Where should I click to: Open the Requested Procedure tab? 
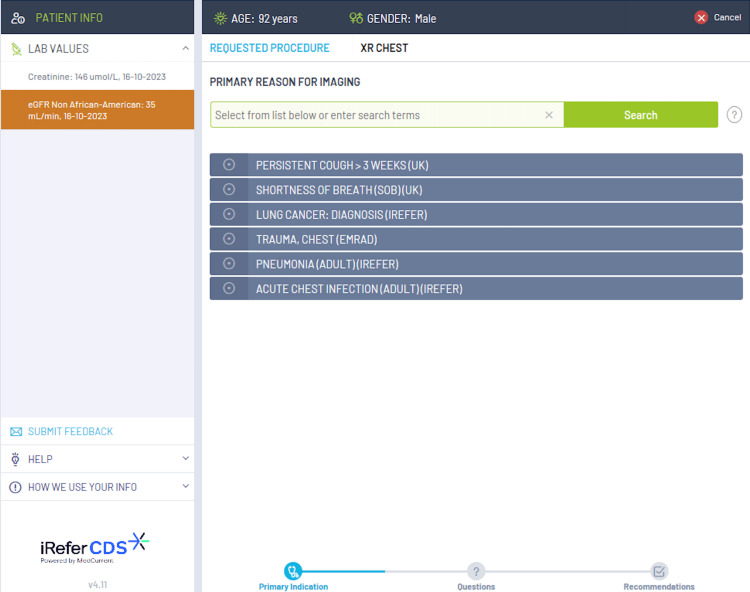click(270, 48)
